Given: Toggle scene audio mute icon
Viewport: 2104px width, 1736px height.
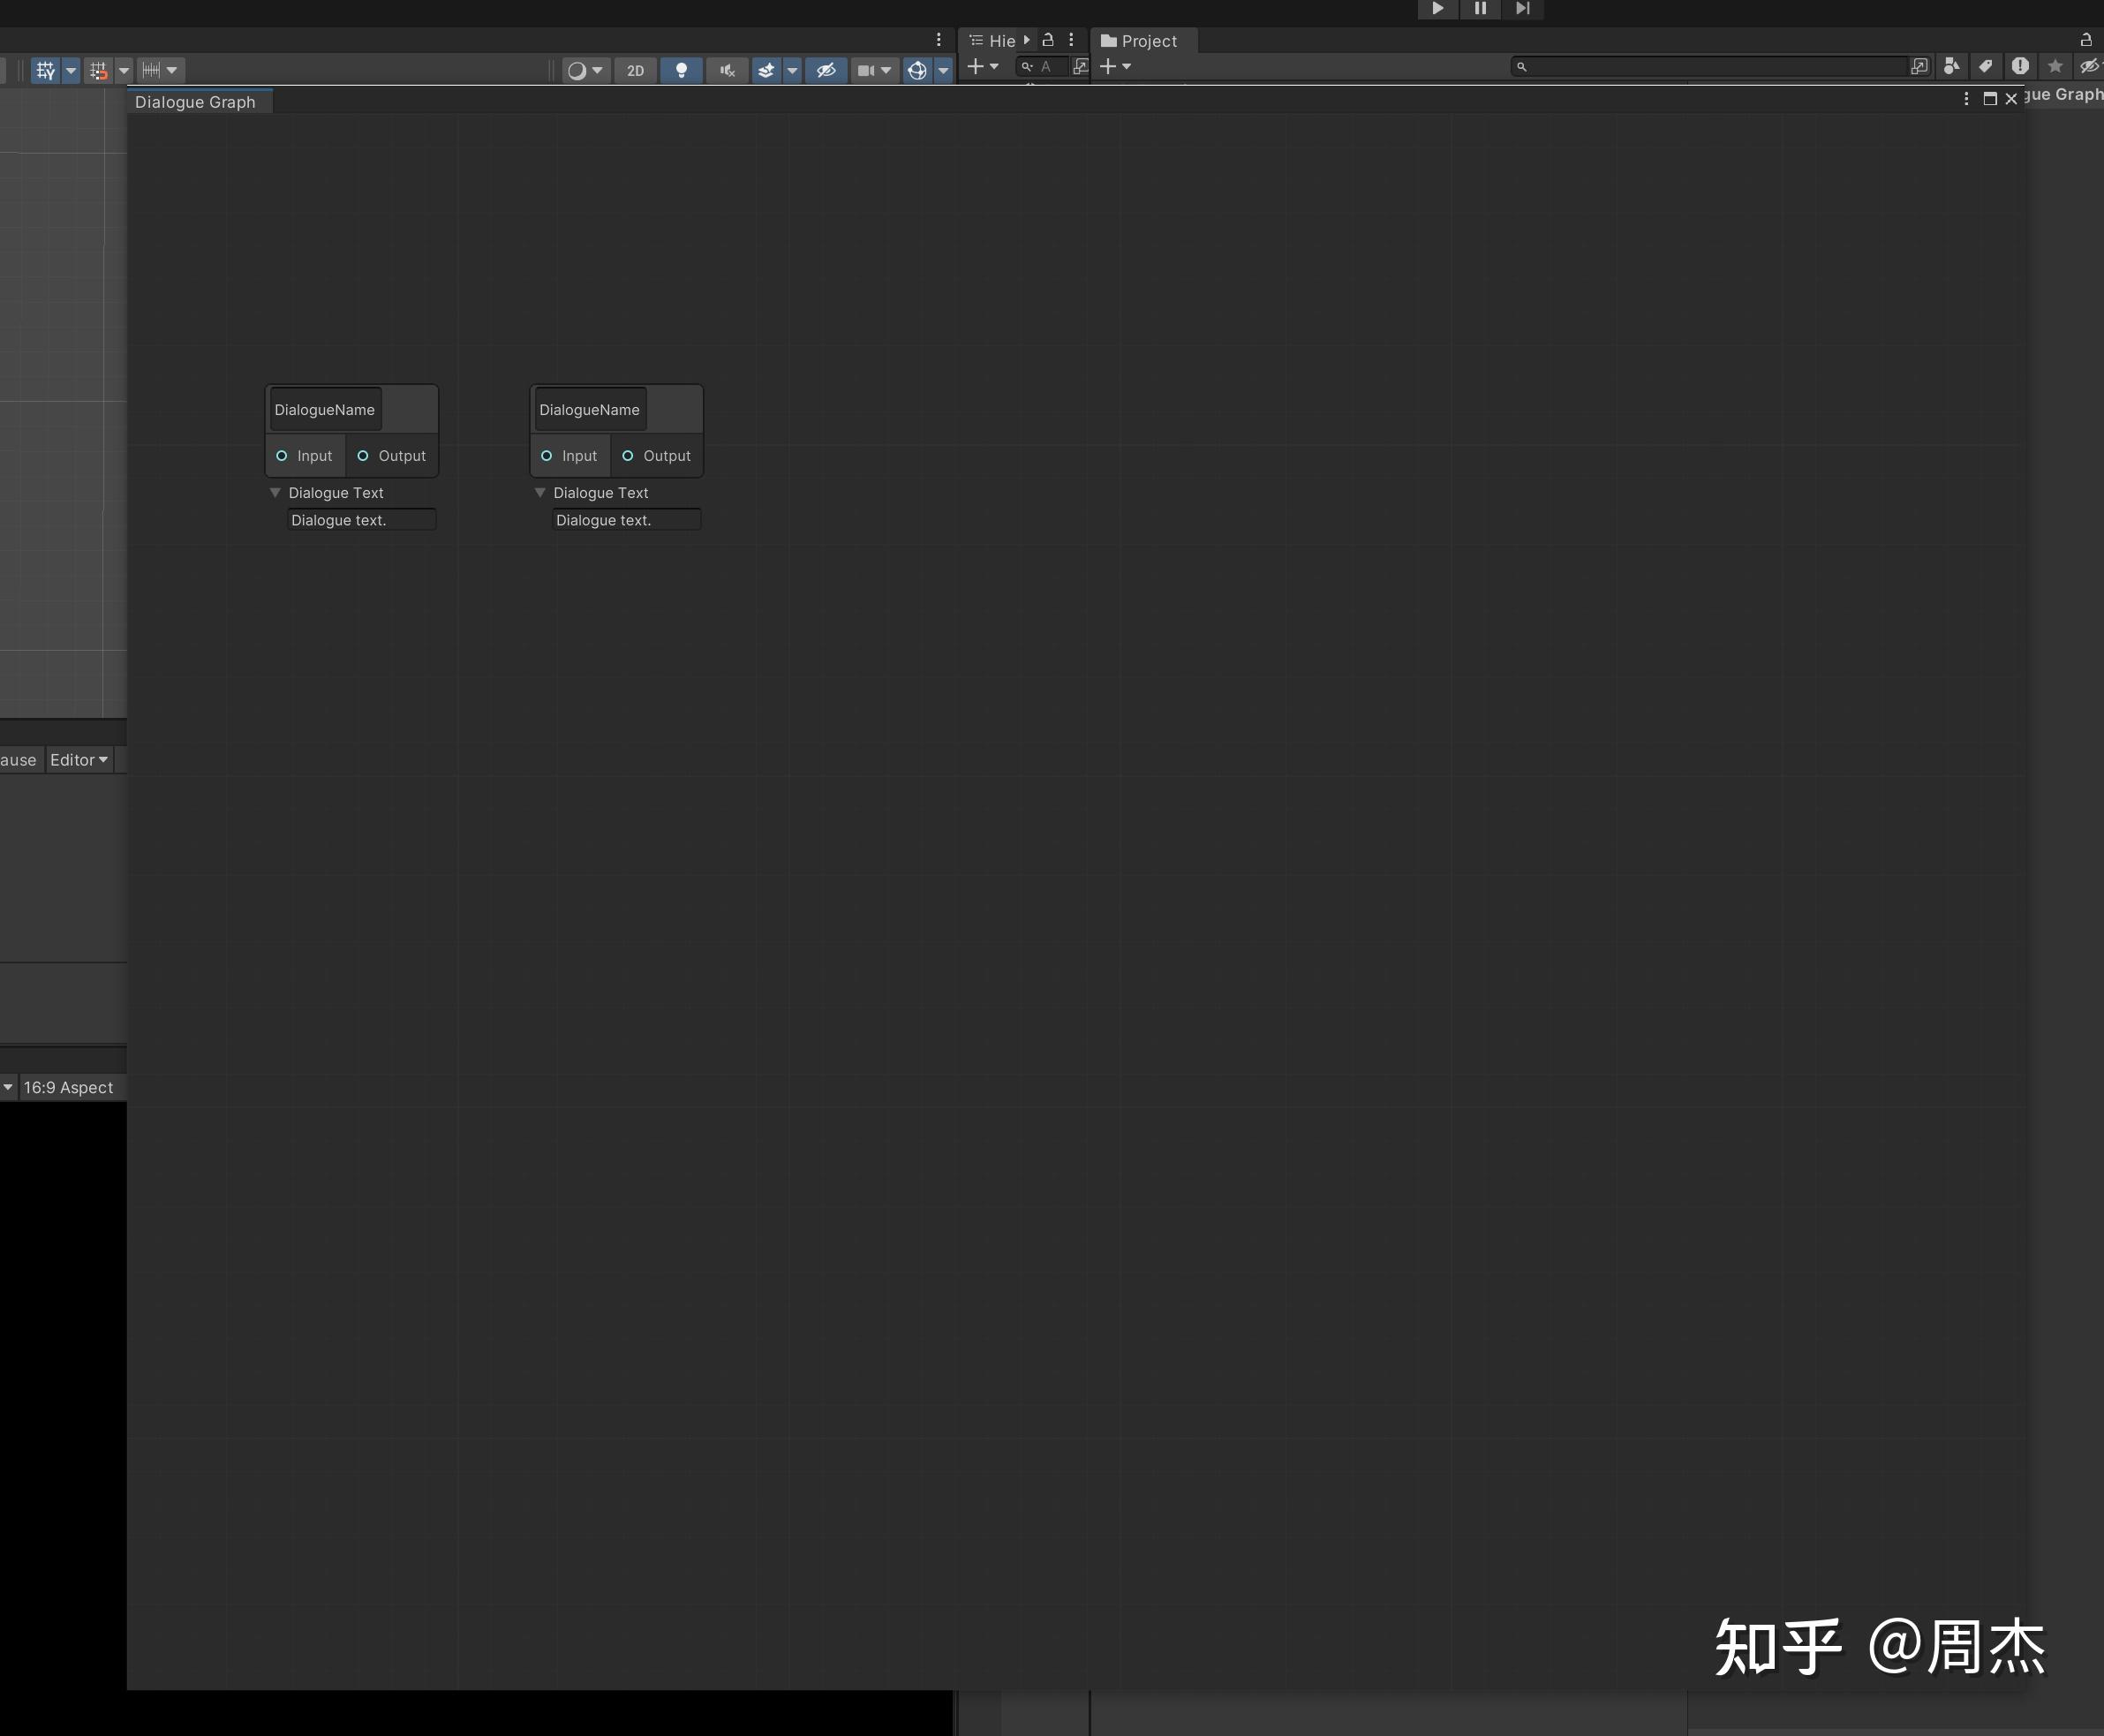Looking at the screenshot, I should point(727,71).
